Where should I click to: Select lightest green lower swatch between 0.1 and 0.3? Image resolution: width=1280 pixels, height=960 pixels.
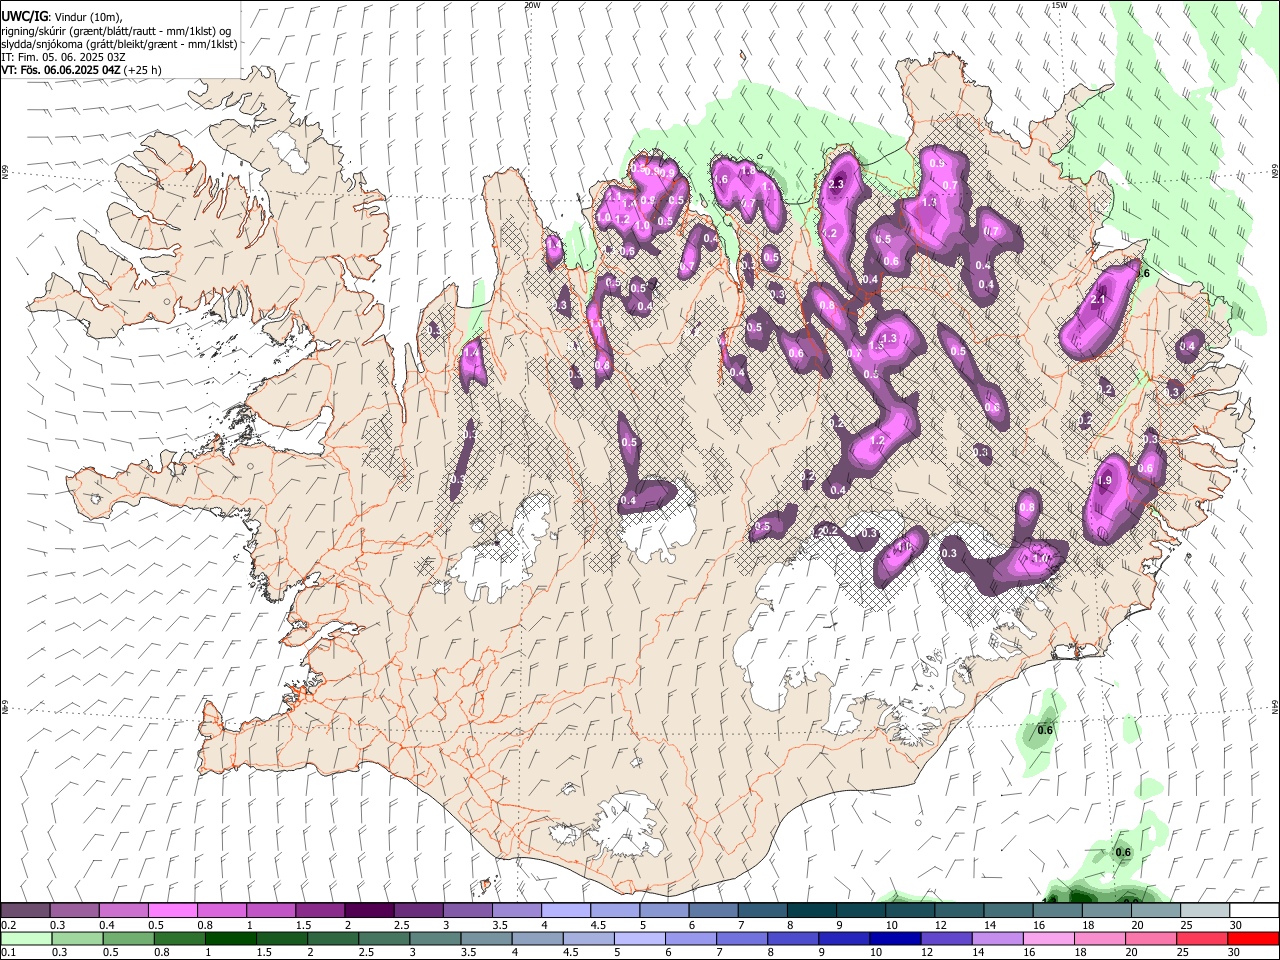26,938
